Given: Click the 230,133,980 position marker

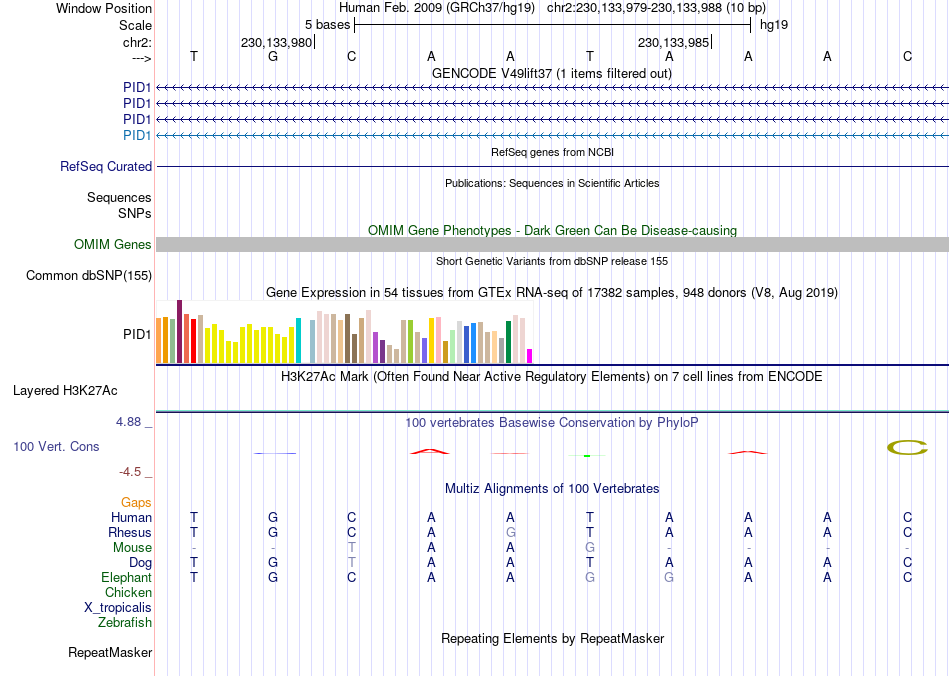Looking at the screenshot, I should (276, 42).
